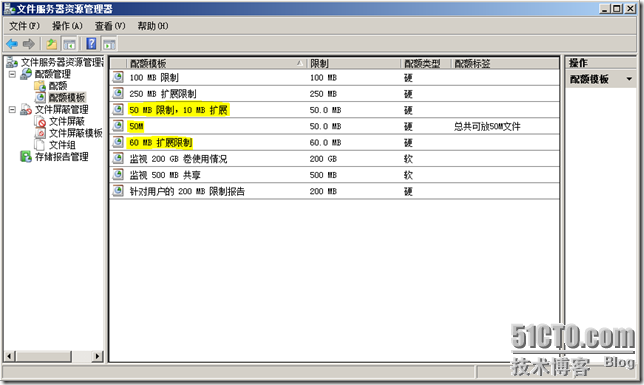Toggle the show/hide action pane icon

(x=109, y=44)
